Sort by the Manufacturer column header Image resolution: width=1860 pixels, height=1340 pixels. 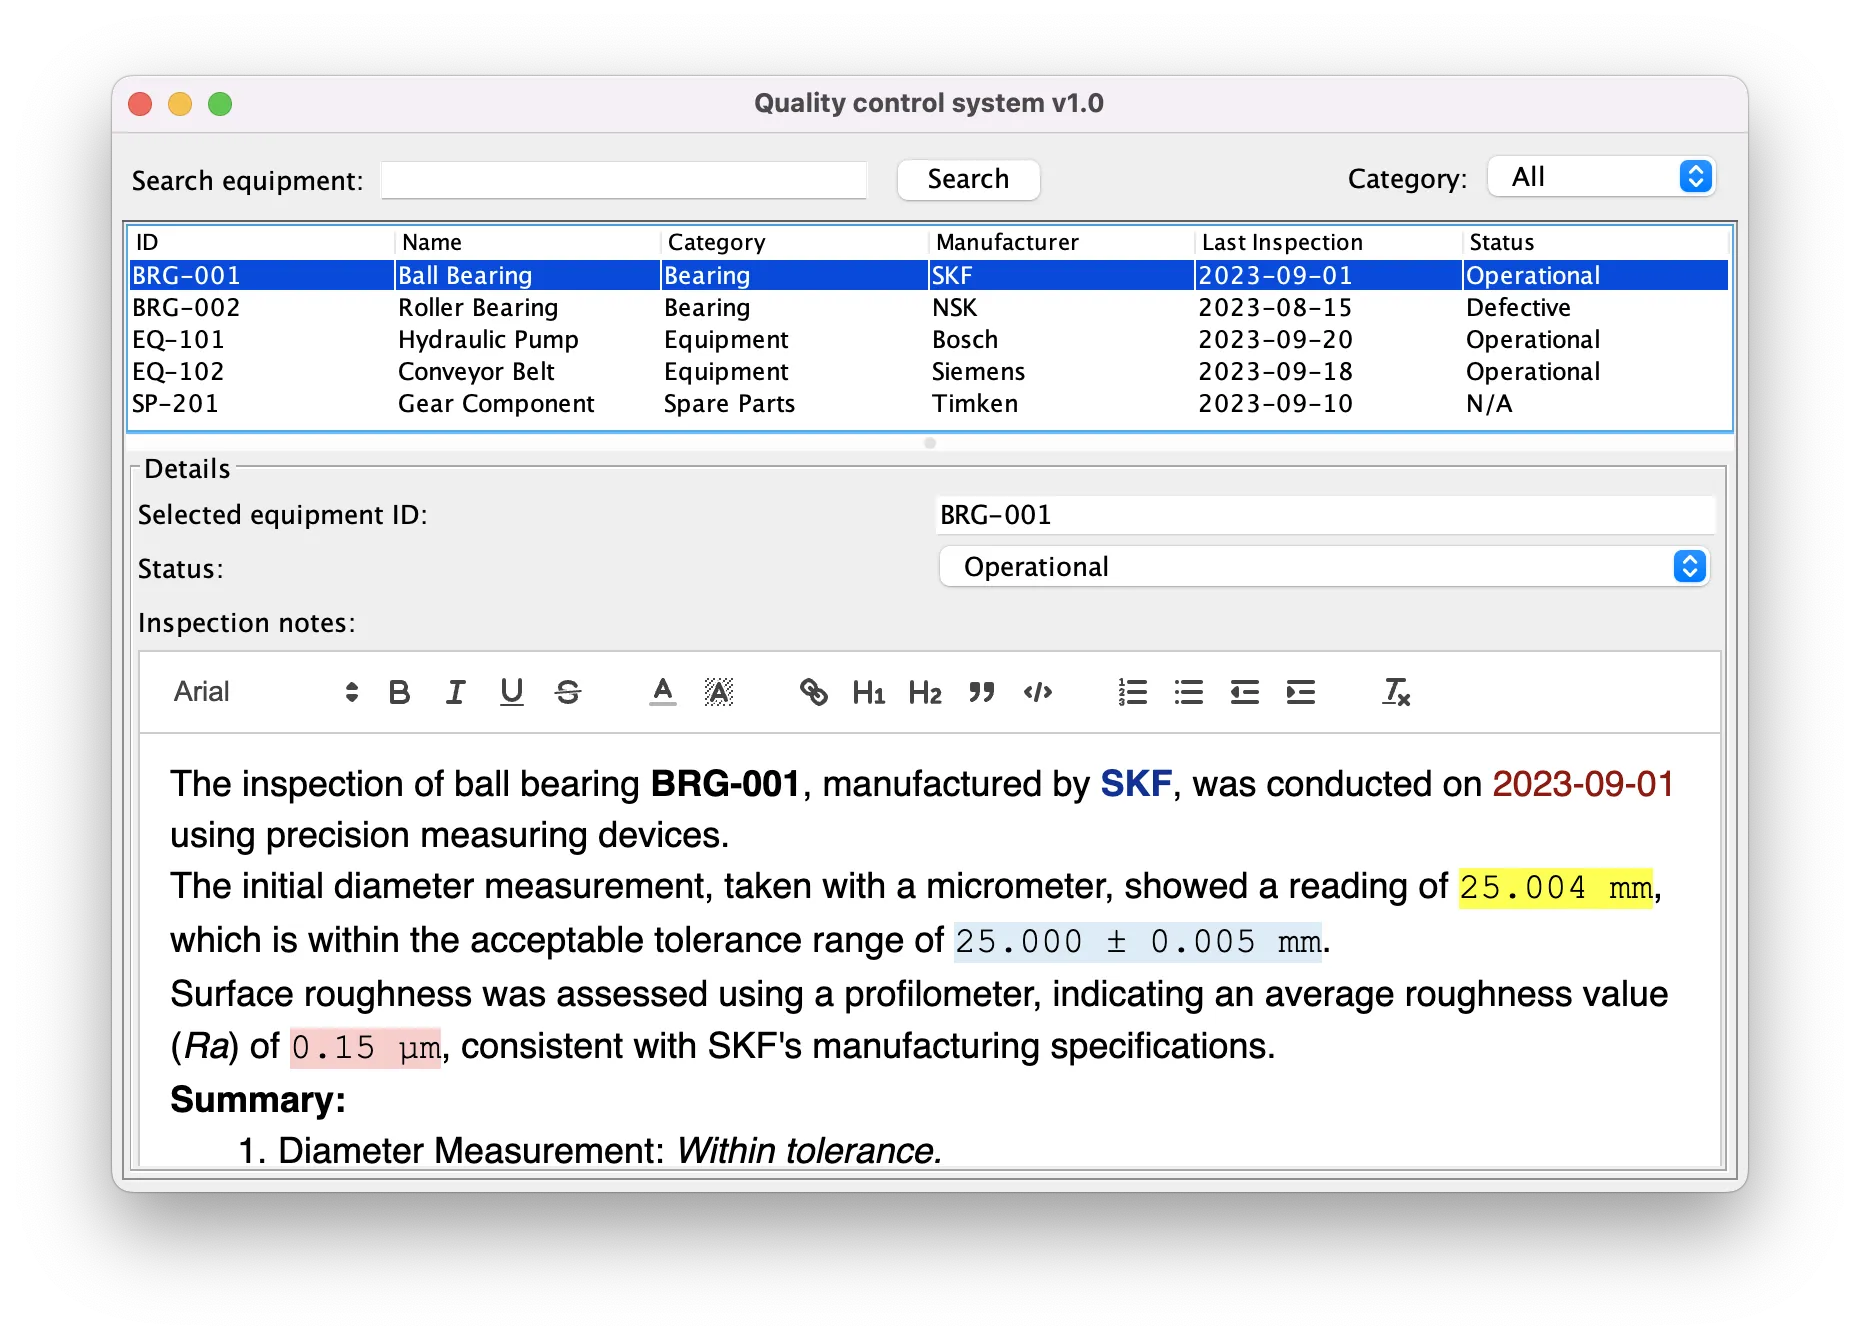1062,242
